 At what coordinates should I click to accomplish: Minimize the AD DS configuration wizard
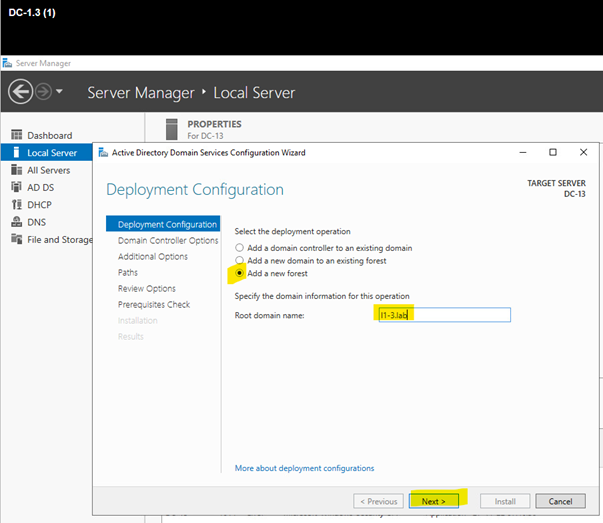tap(523, 152)
